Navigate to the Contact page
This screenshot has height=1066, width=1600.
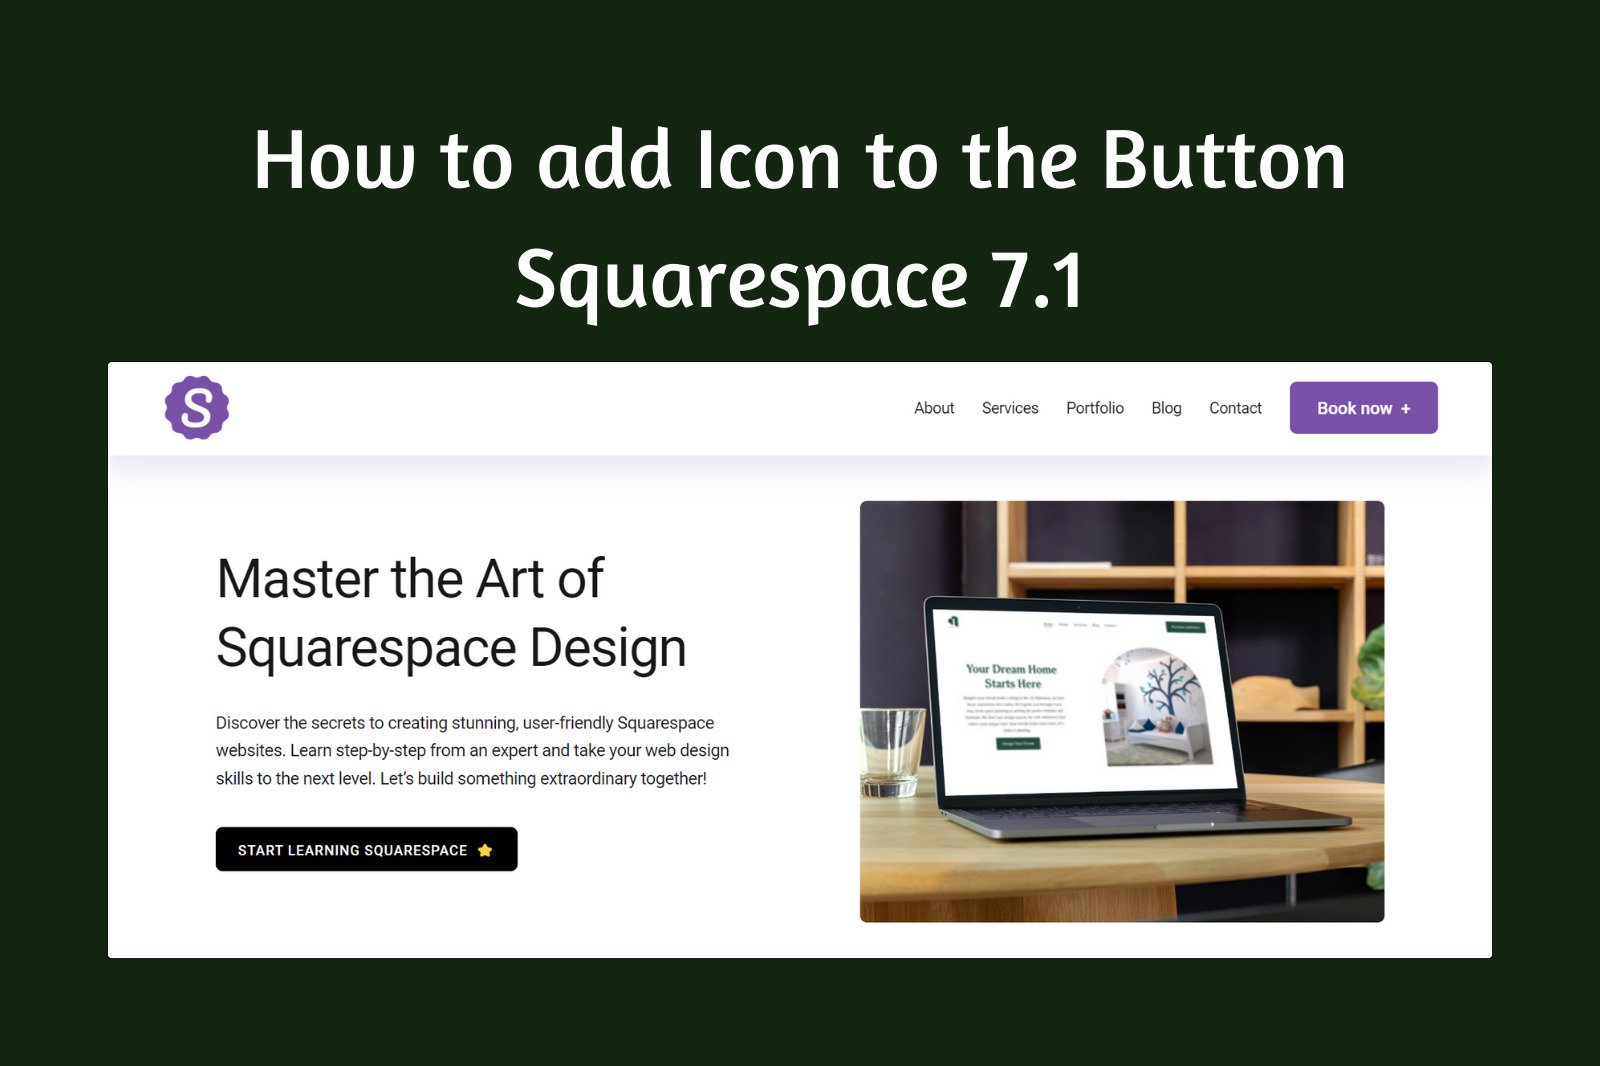[x=1235, y=408]
